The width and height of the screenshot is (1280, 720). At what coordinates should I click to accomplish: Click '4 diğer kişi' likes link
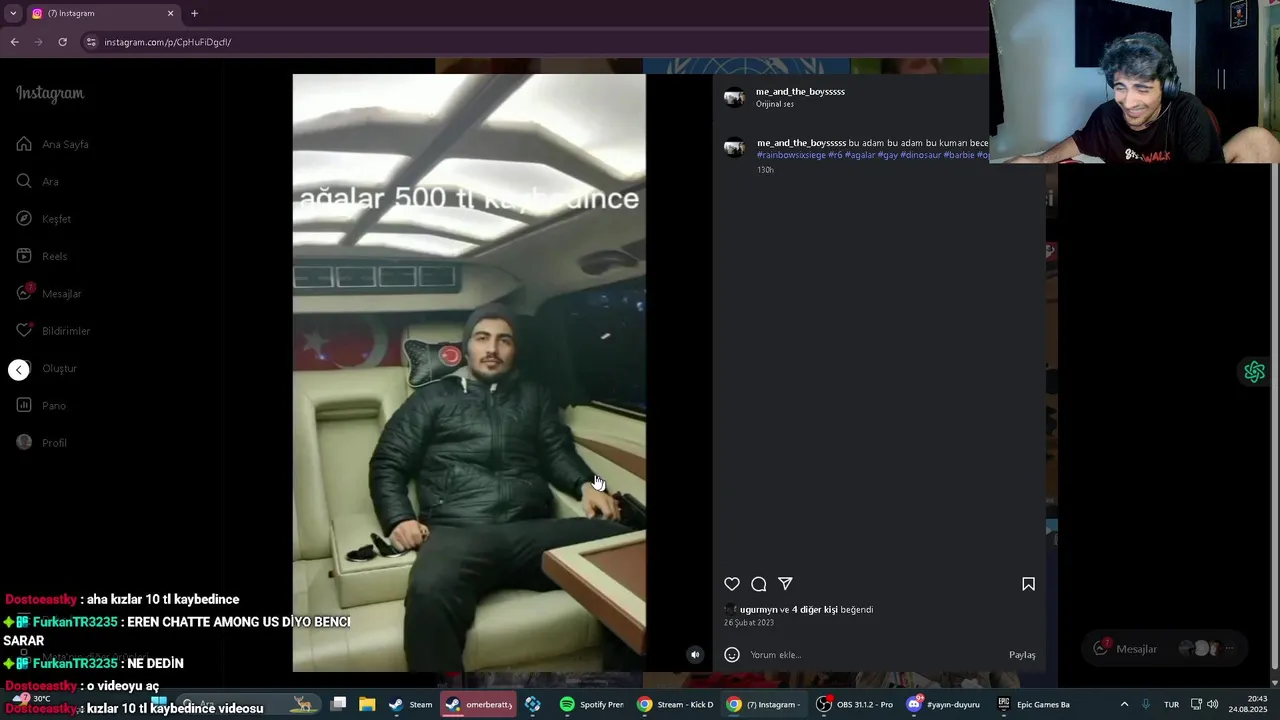pyautogui.click(x=815, y=610)
